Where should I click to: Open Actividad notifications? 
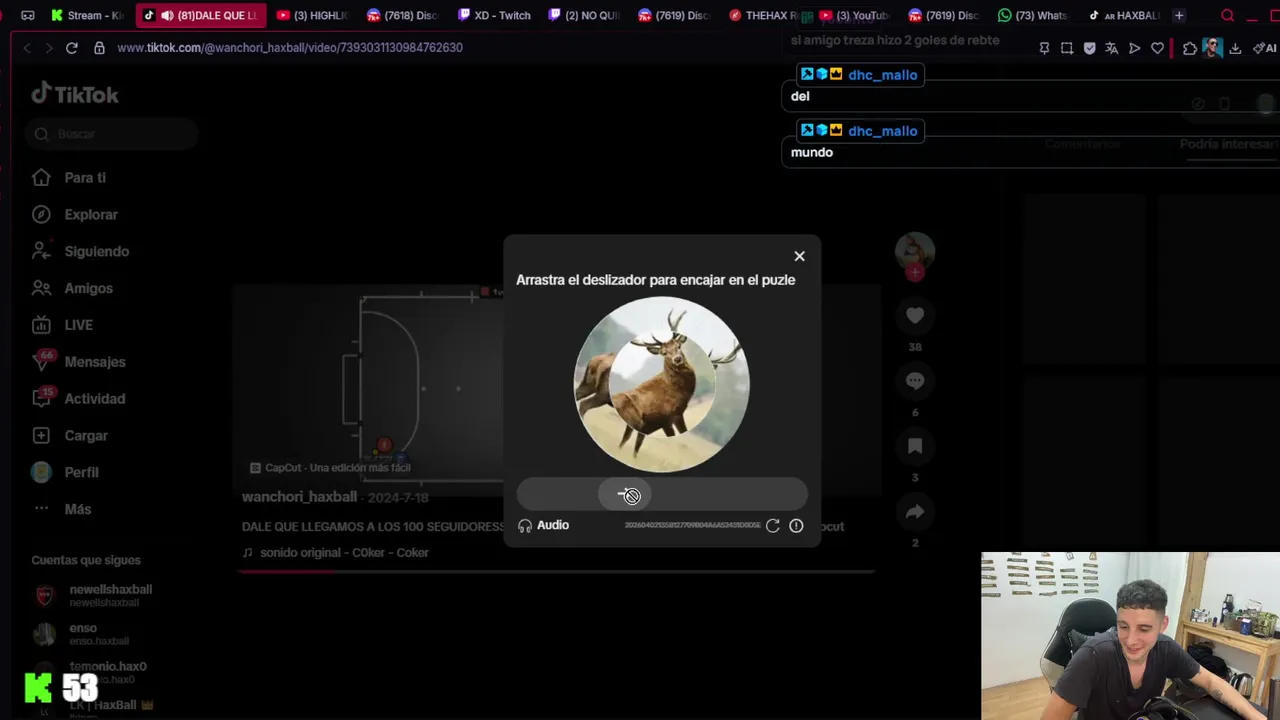94,399
